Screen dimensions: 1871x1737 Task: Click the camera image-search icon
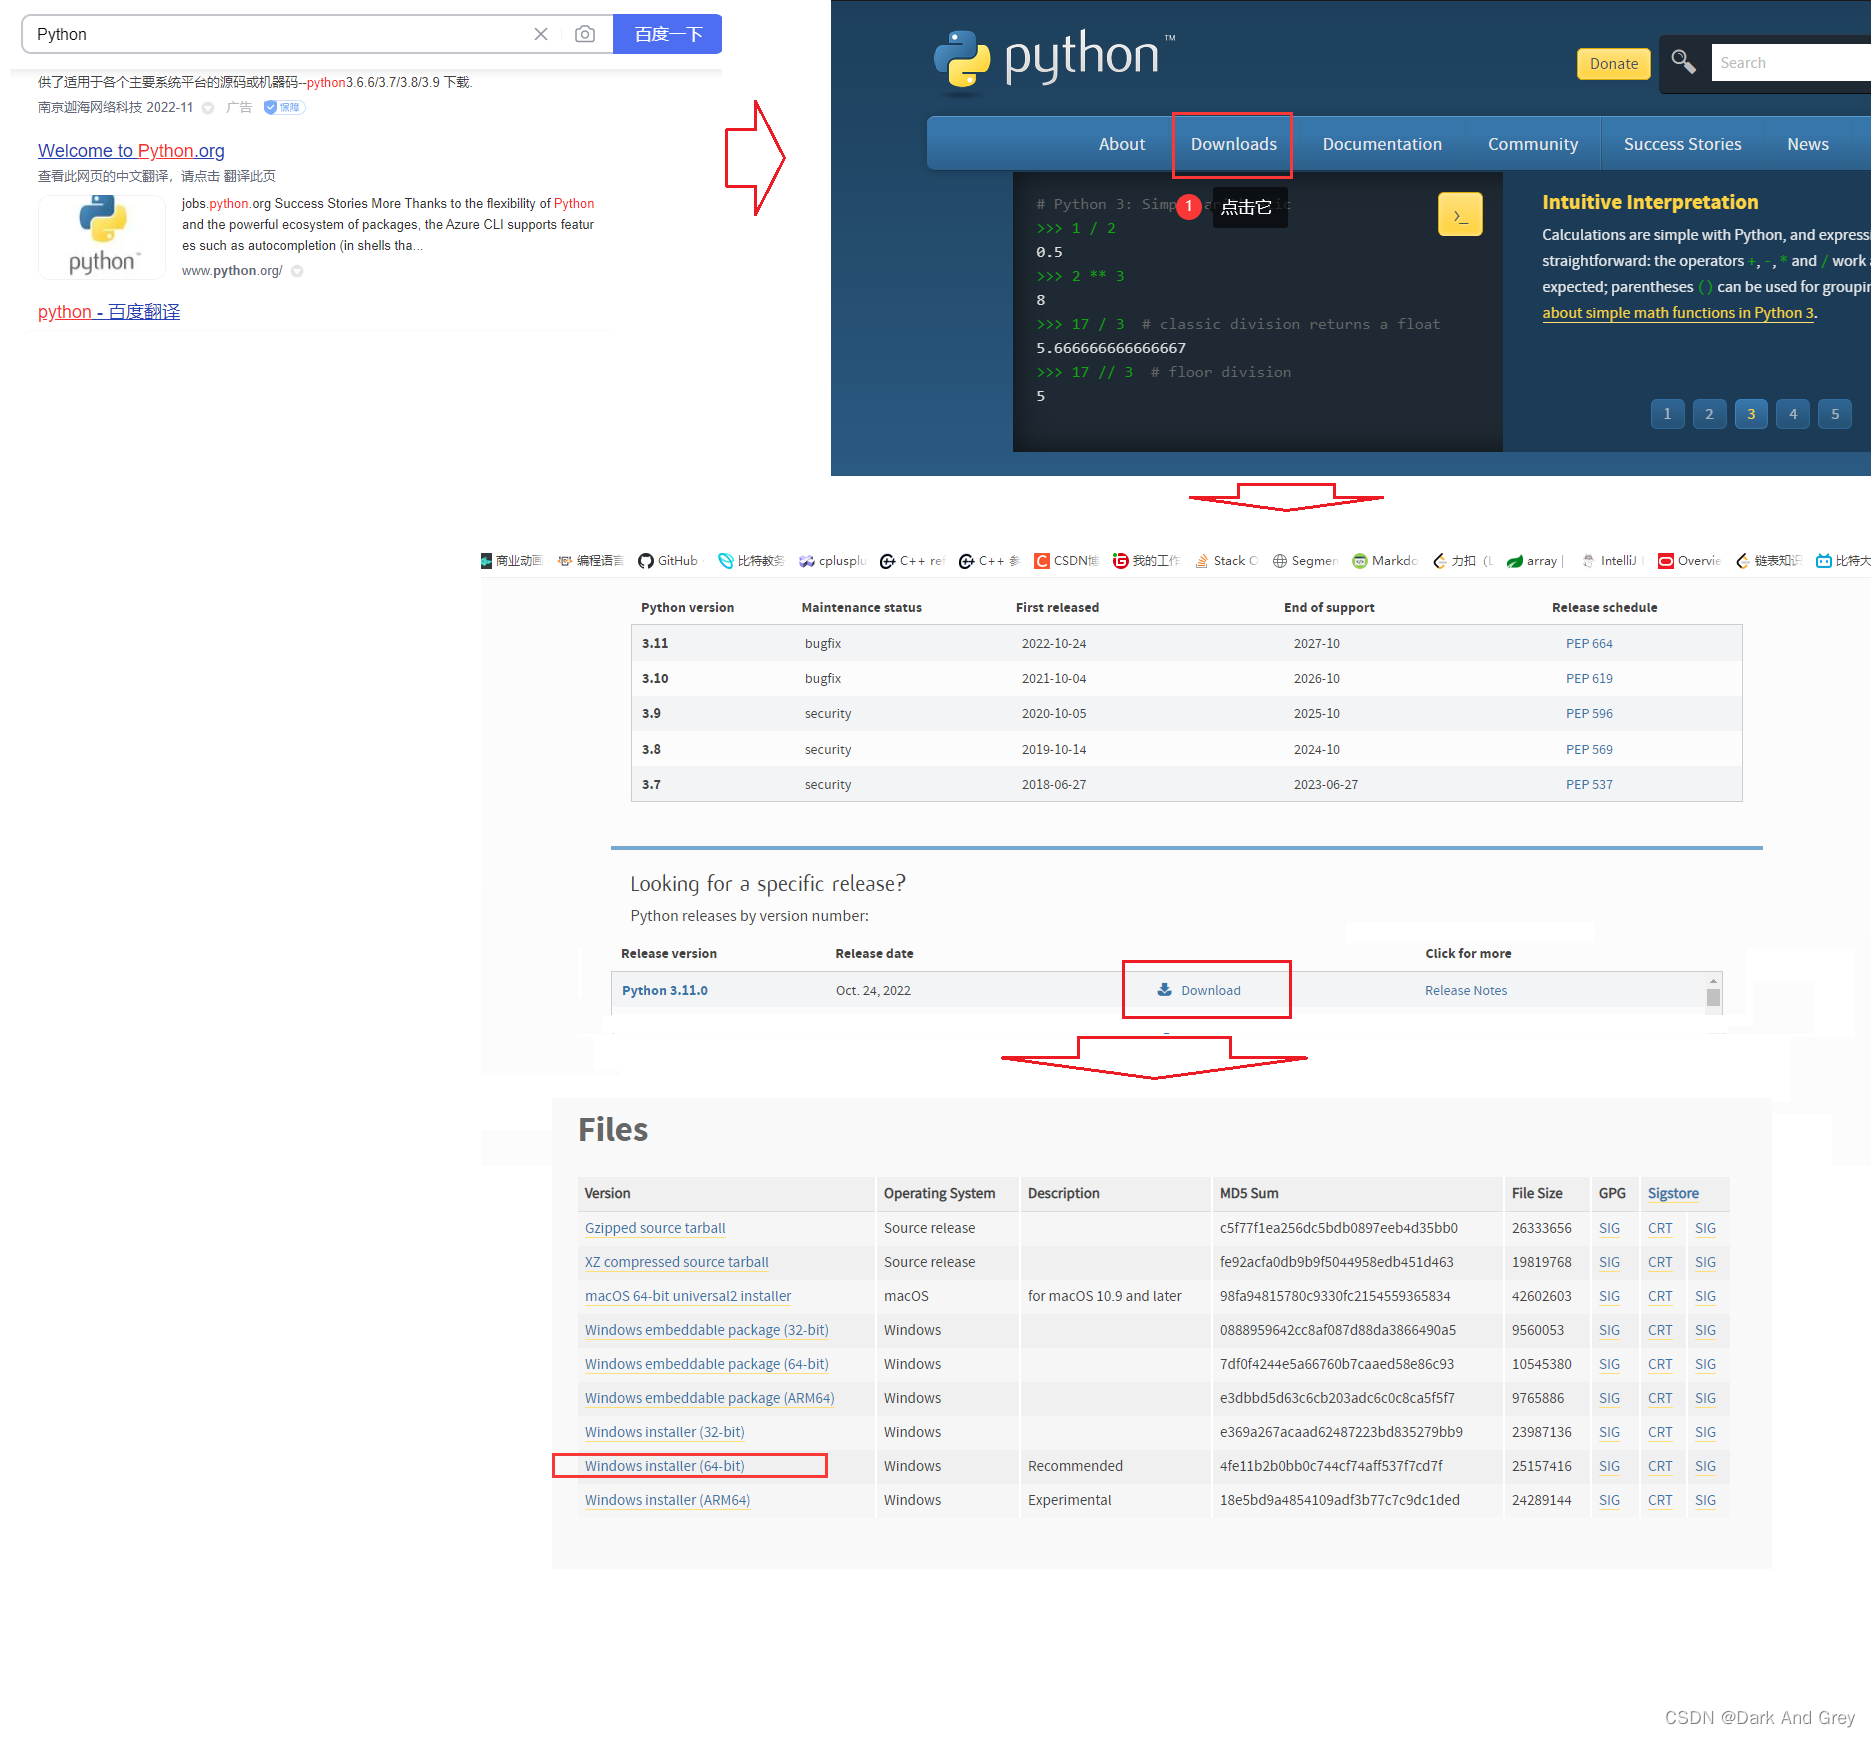click(x=585, y=34)
